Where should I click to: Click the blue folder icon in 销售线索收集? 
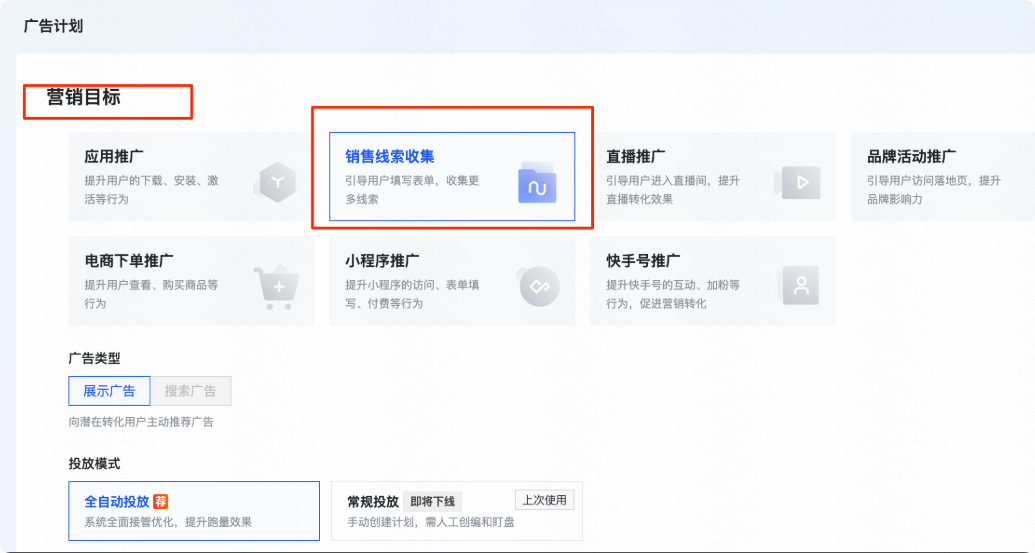[x=537, y=182]
